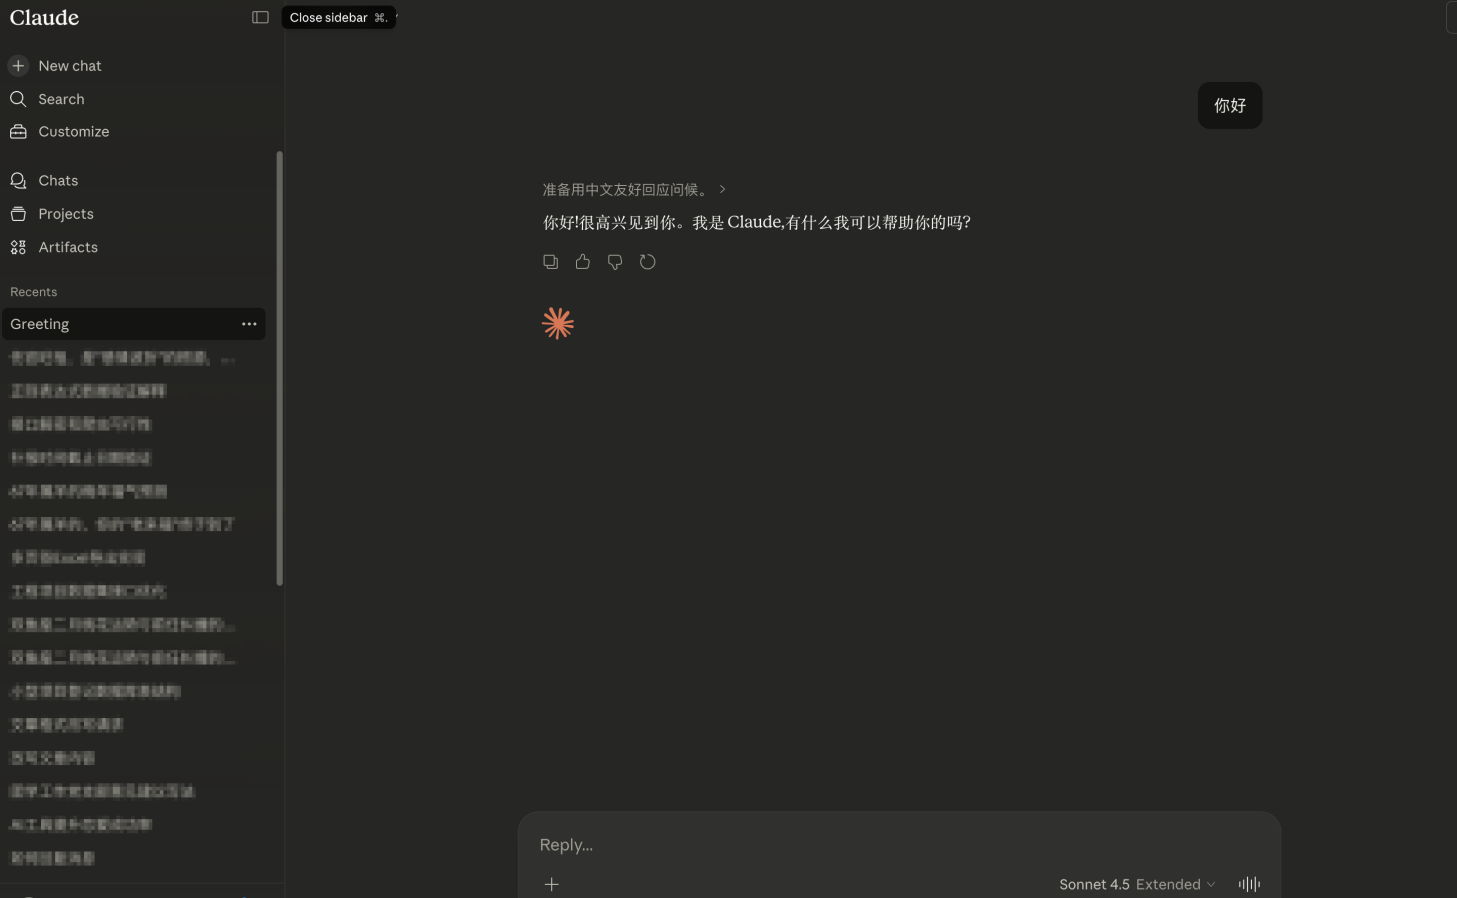Start voice mode with the waveform icon
The height and width of the screenshot is (898, 1457).
coord(1249,884)
